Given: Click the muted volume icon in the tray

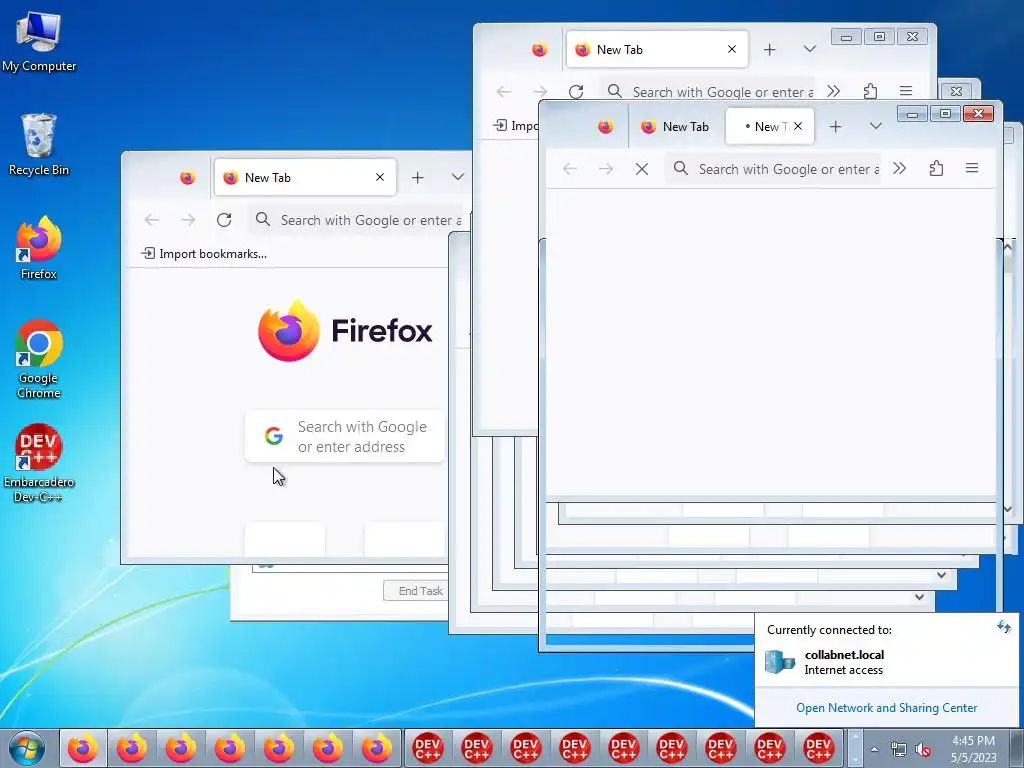Looking at the screenshot, I should pos(923,749).
